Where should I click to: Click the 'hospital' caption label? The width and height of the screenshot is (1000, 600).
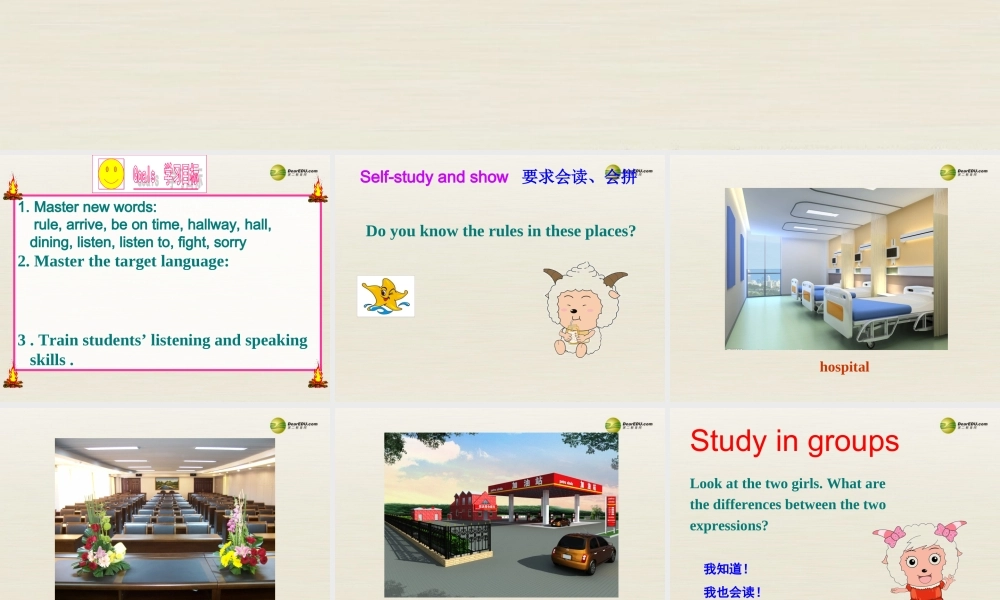(843, 367)
